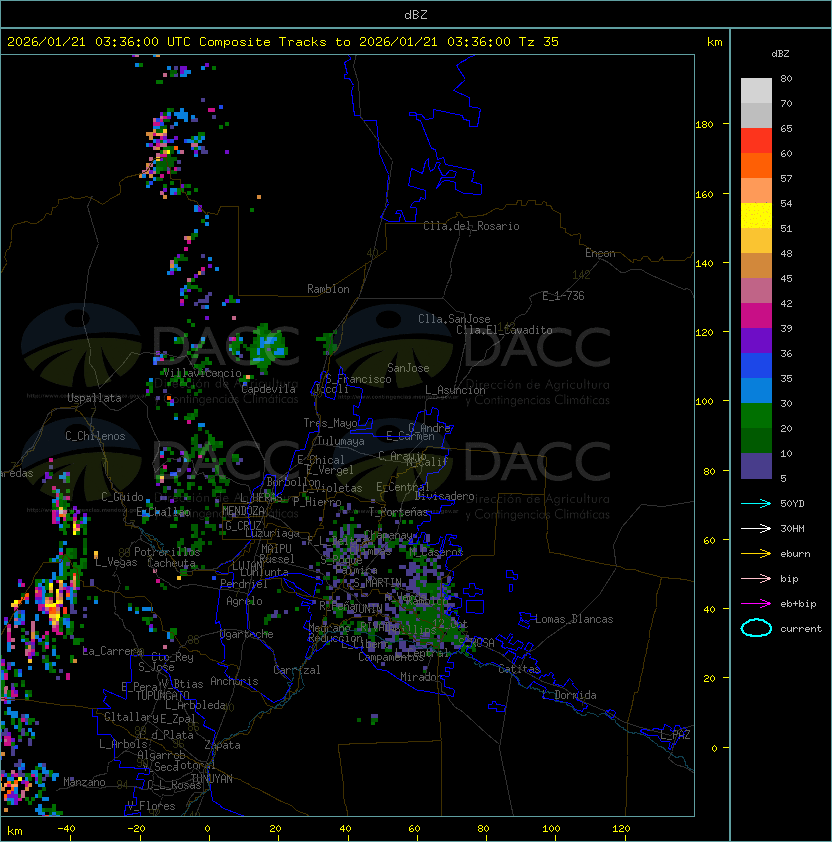This screenshot has height=842, width=832.
Task: Click the 'L_PAZ' map label
Action: pos(675,735)
